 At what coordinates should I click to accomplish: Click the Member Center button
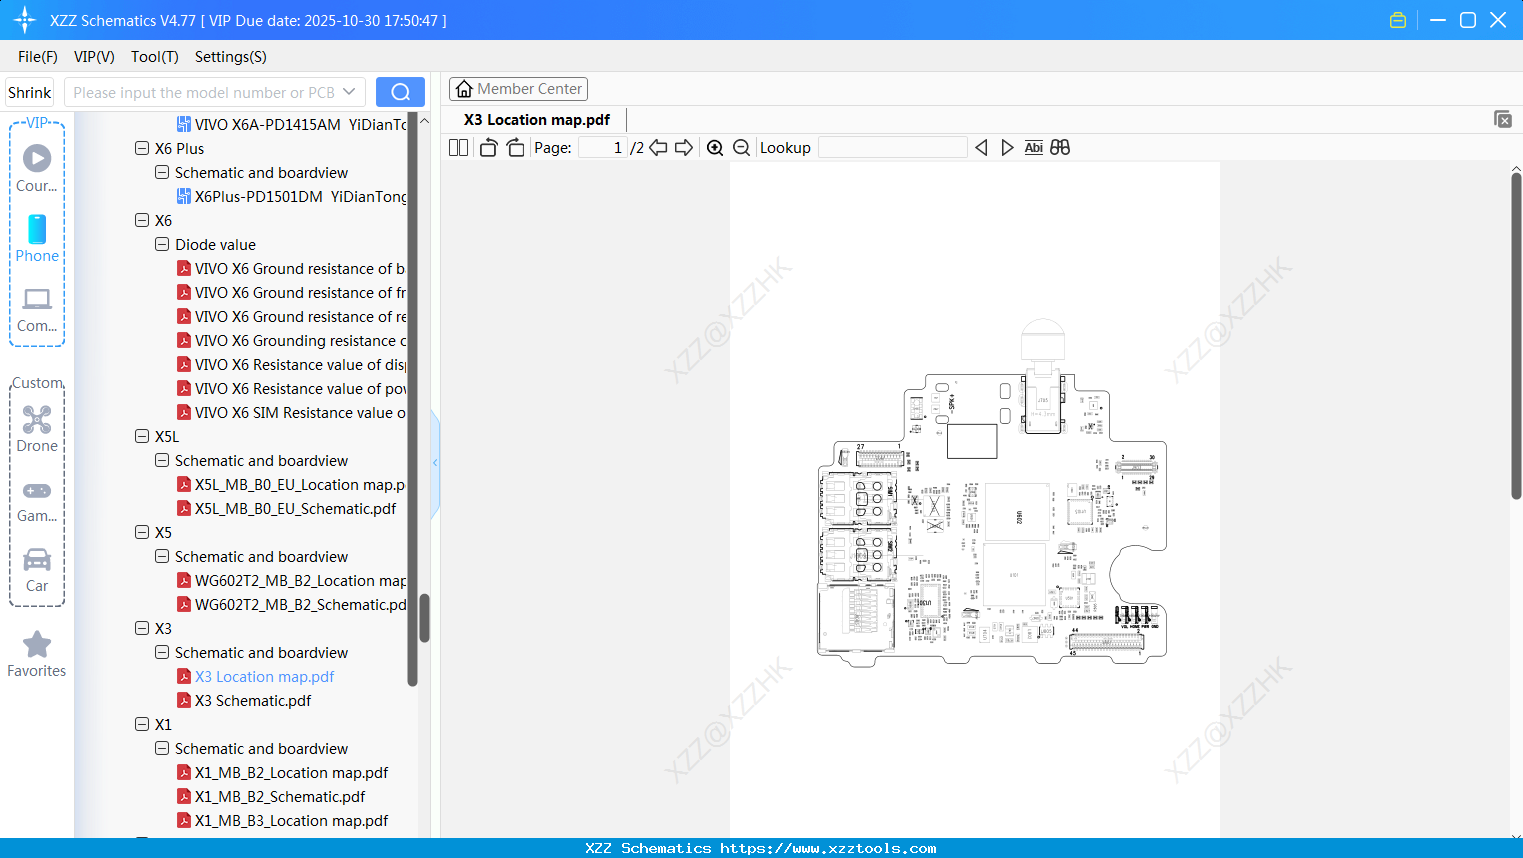tap(518, 88)
